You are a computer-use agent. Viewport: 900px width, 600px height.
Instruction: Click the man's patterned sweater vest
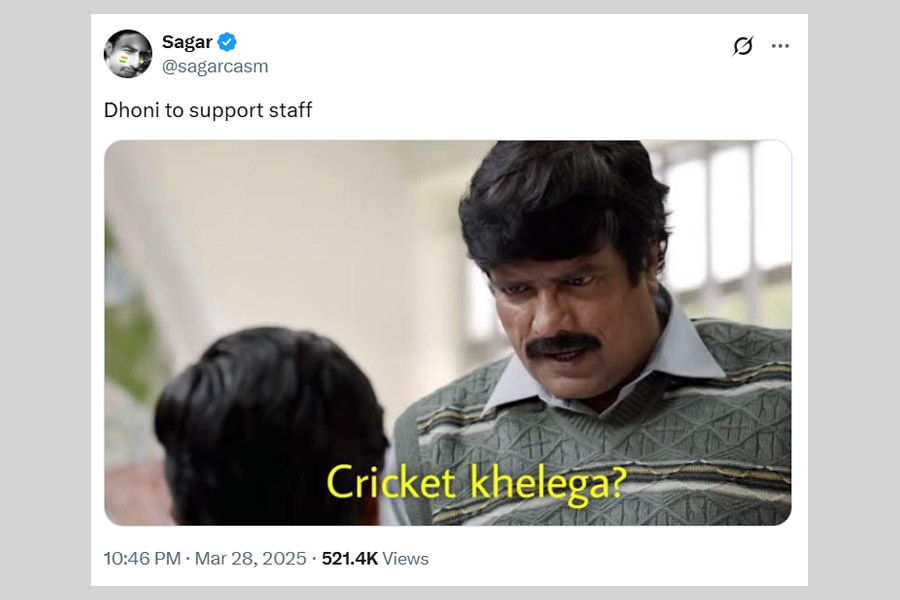[x=700, y=420]
